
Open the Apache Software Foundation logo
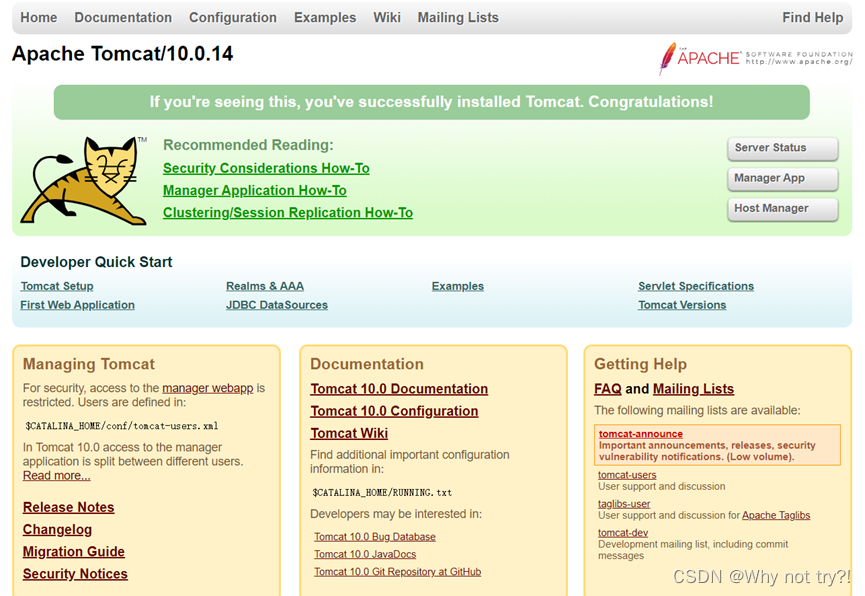click(756, 58)
